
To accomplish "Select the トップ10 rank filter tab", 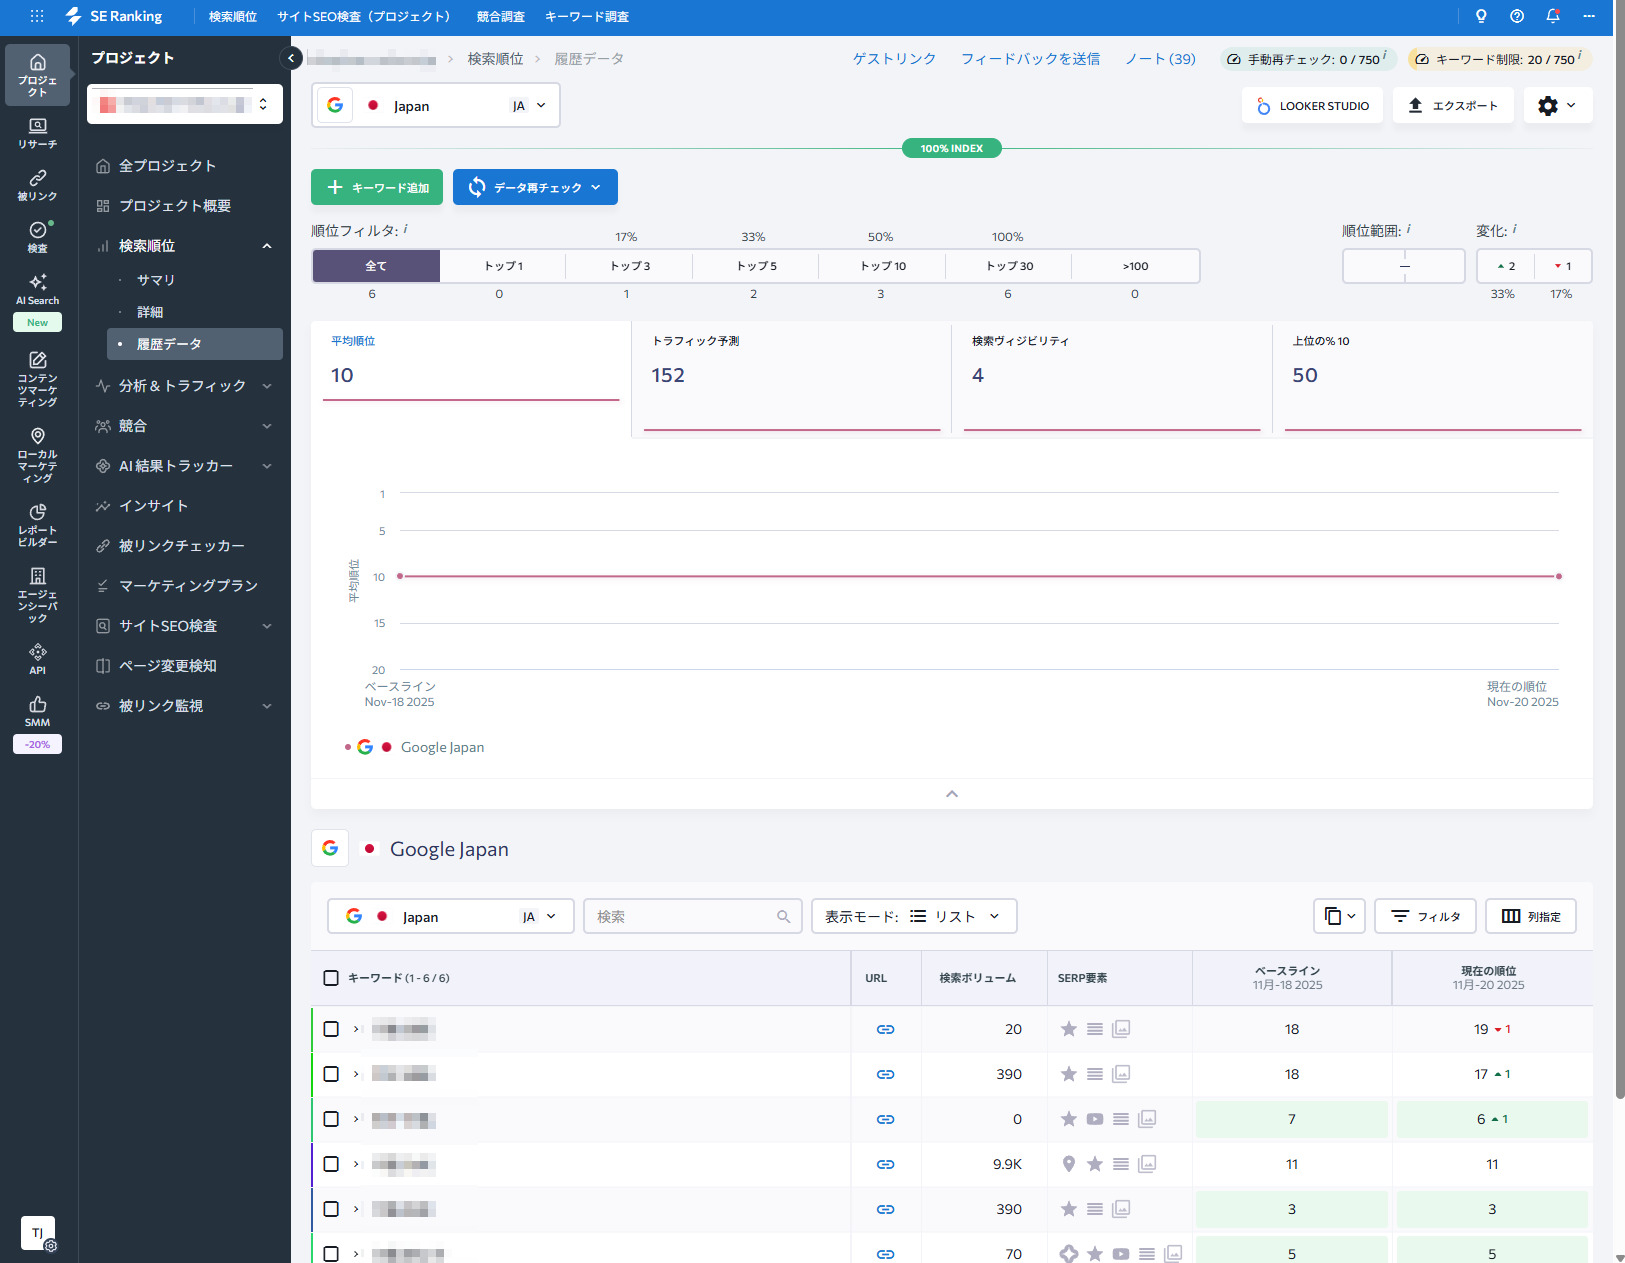I will 882,266.
